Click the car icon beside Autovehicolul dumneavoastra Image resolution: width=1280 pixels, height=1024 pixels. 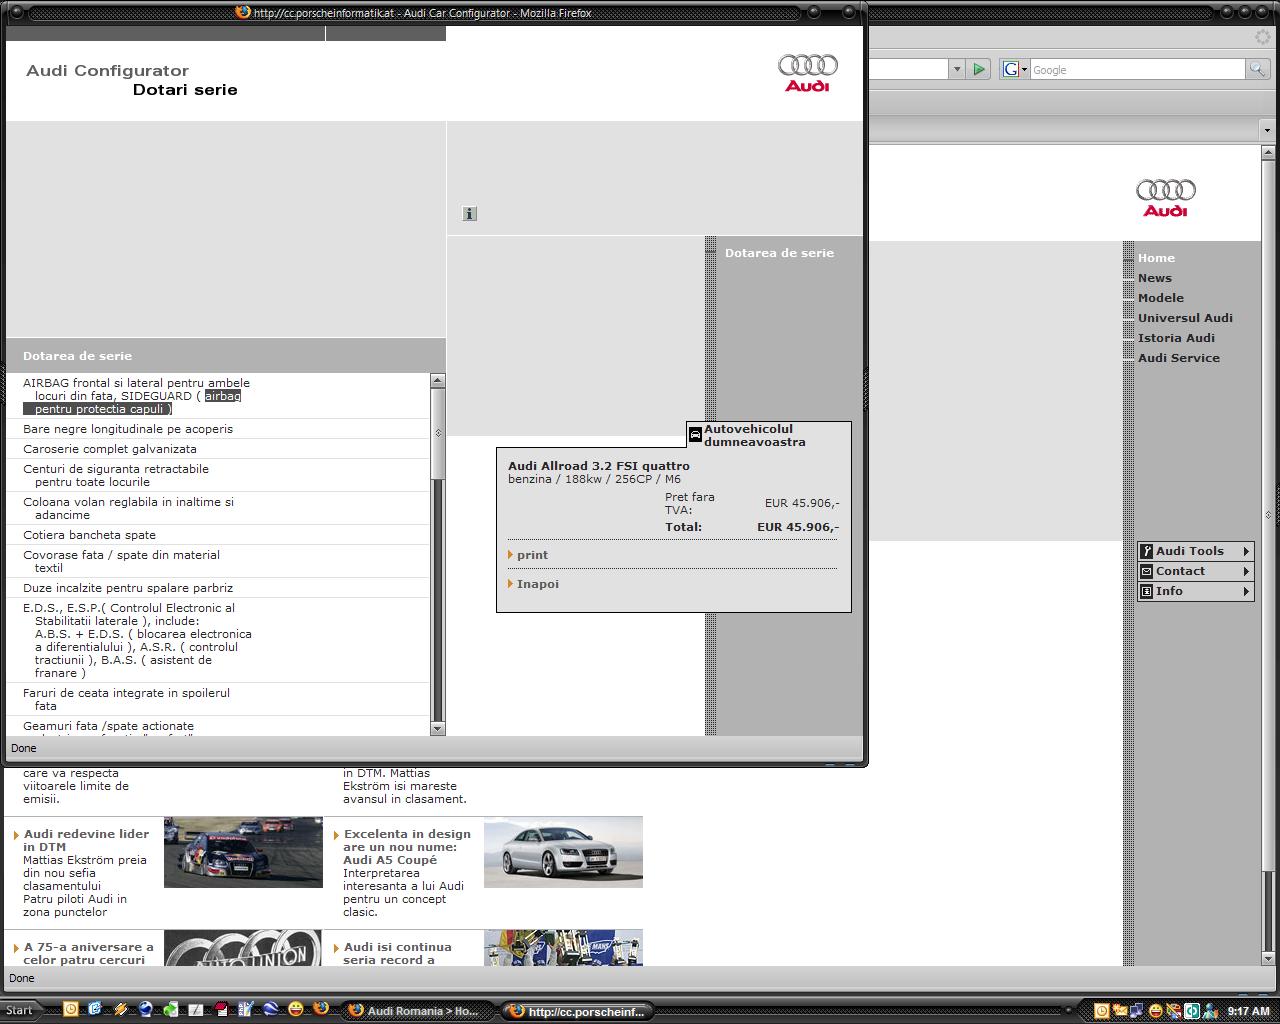695,435
